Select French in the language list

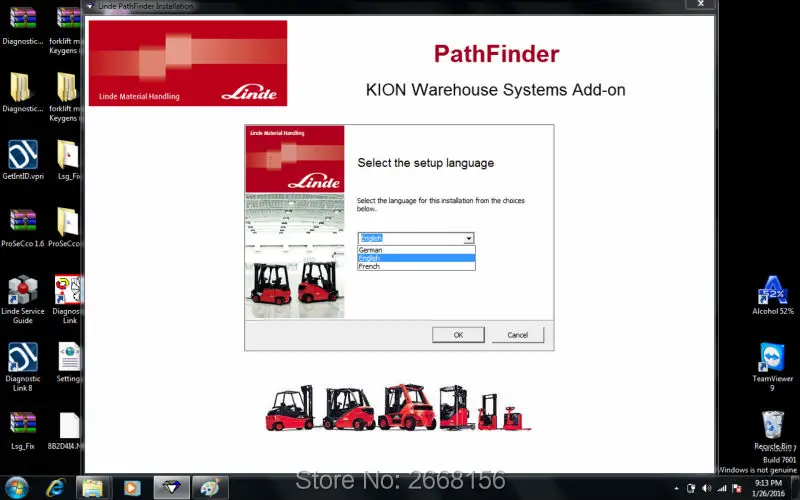point(416,266)
